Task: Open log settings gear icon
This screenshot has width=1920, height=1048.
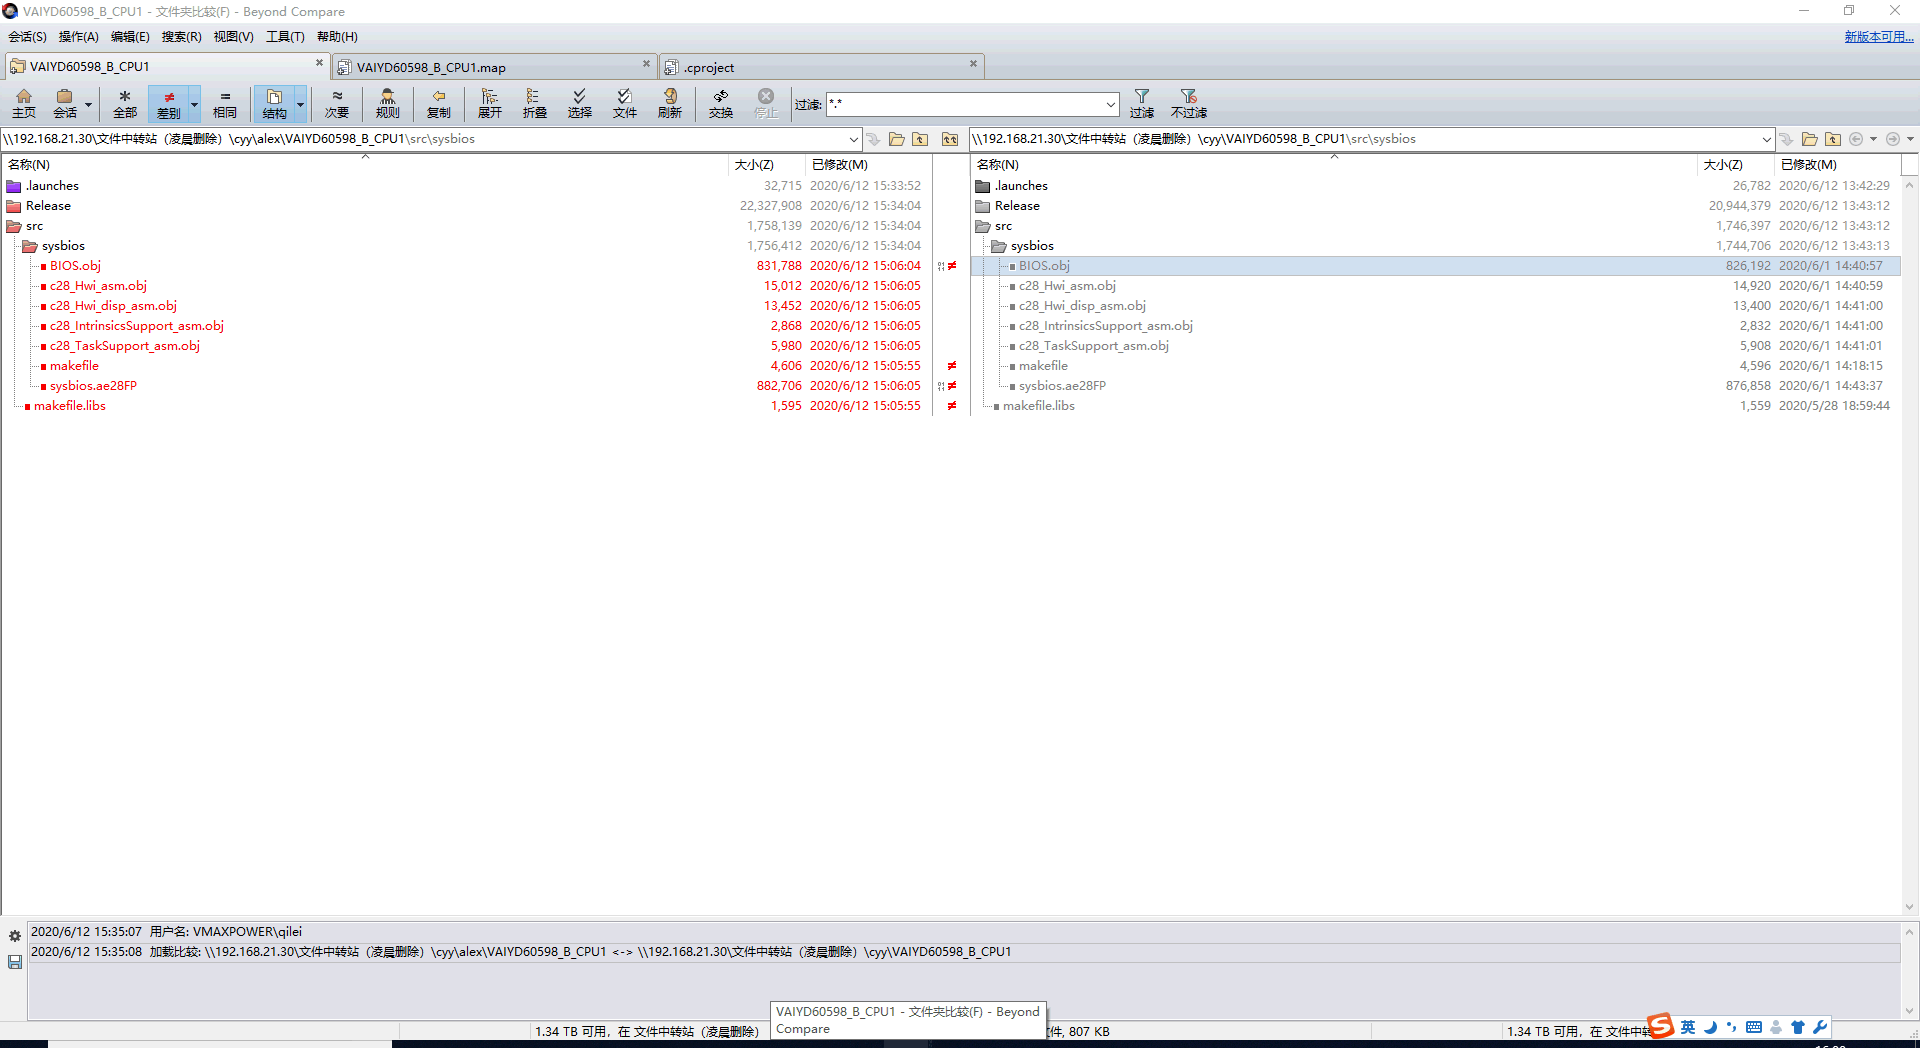Action: 15,936
